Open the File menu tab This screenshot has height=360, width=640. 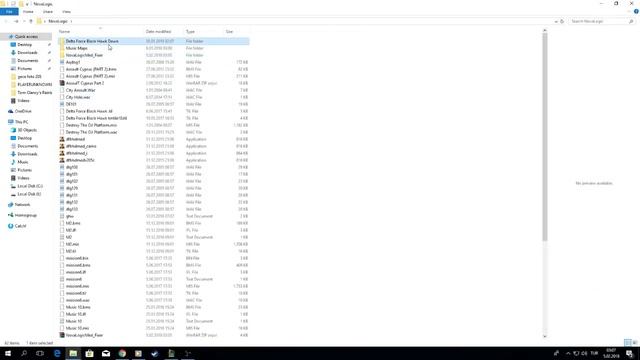coord(9,11)
